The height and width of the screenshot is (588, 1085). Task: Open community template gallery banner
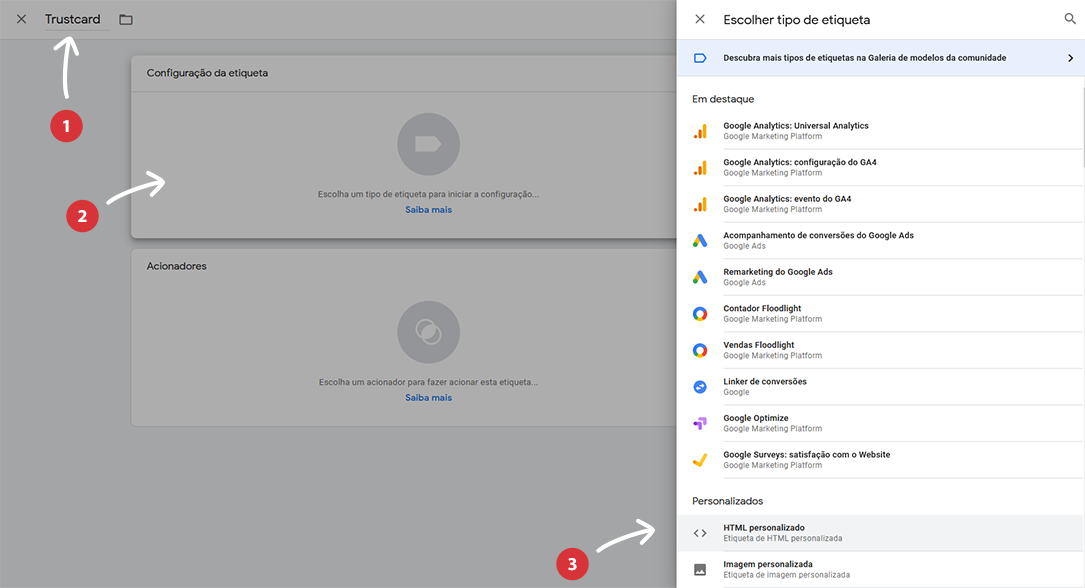[x=880, y=58]
